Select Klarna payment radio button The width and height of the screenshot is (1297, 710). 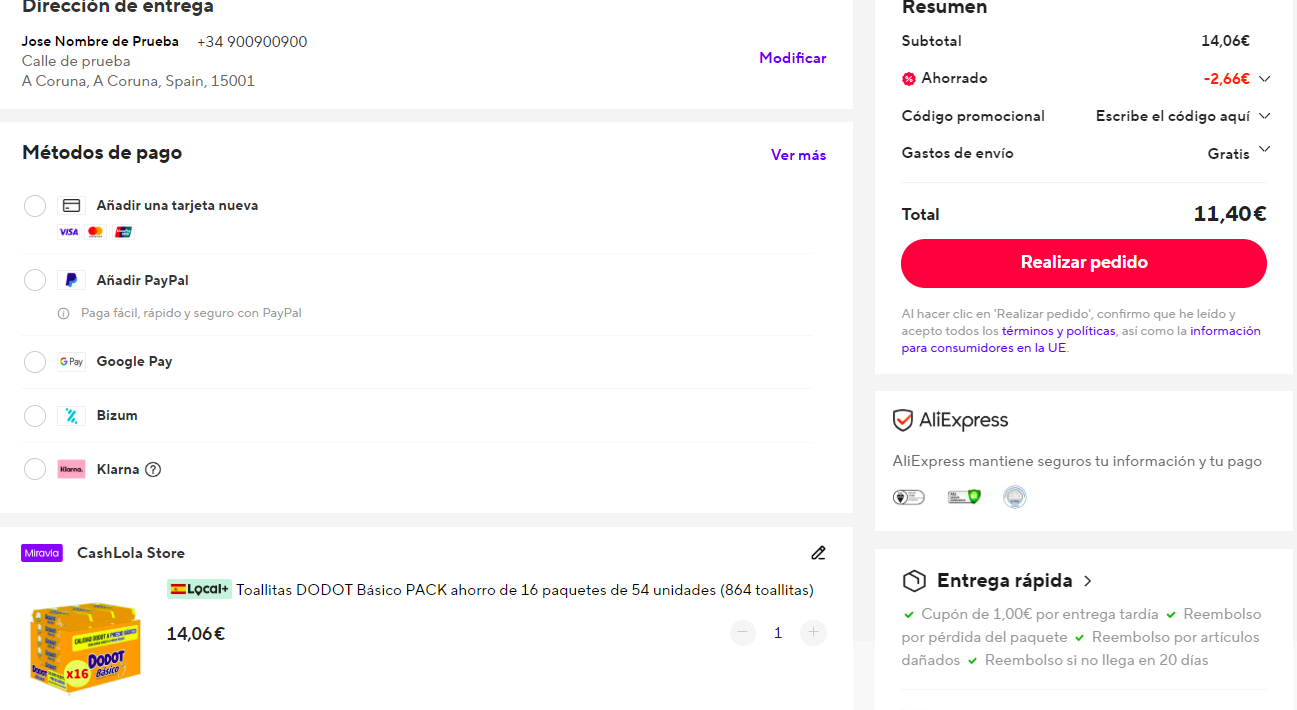coord(35,469)
